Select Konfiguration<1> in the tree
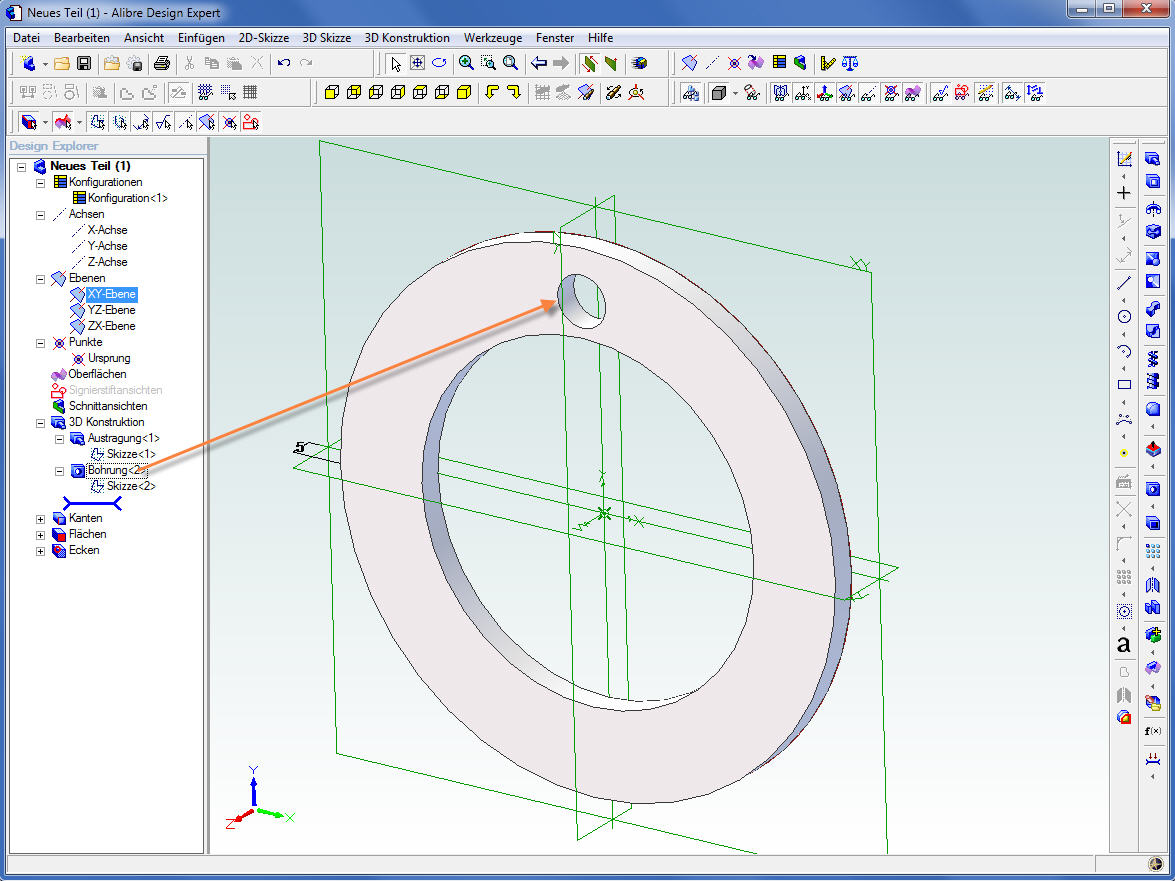This screenshot has width=1175, height=881. (127, 198)
